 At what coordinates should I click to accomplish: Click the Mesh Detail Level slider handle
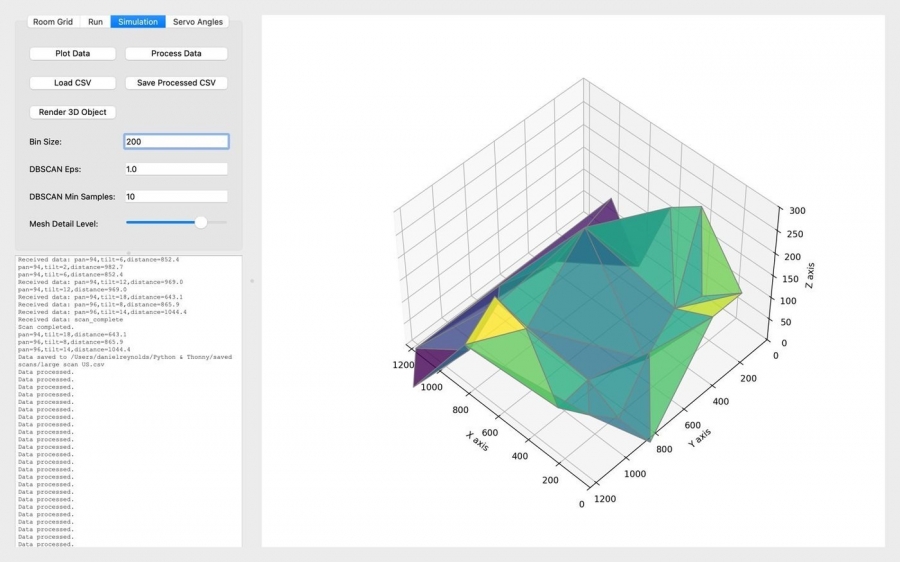pyautogui.click(x=200, y=222)
